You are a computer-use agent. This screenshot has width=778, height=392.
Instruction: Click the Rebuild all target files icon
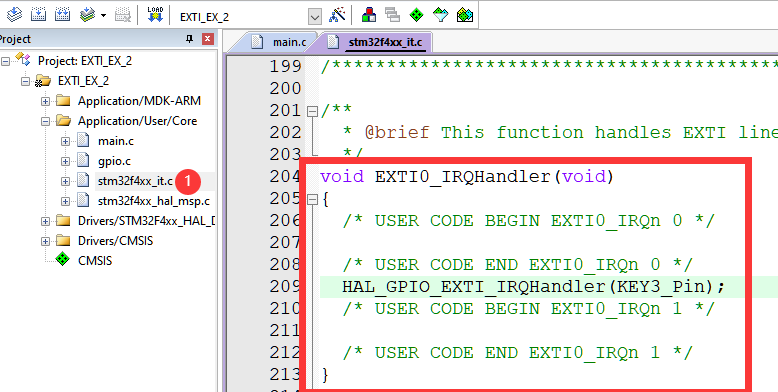coord(62,14)
